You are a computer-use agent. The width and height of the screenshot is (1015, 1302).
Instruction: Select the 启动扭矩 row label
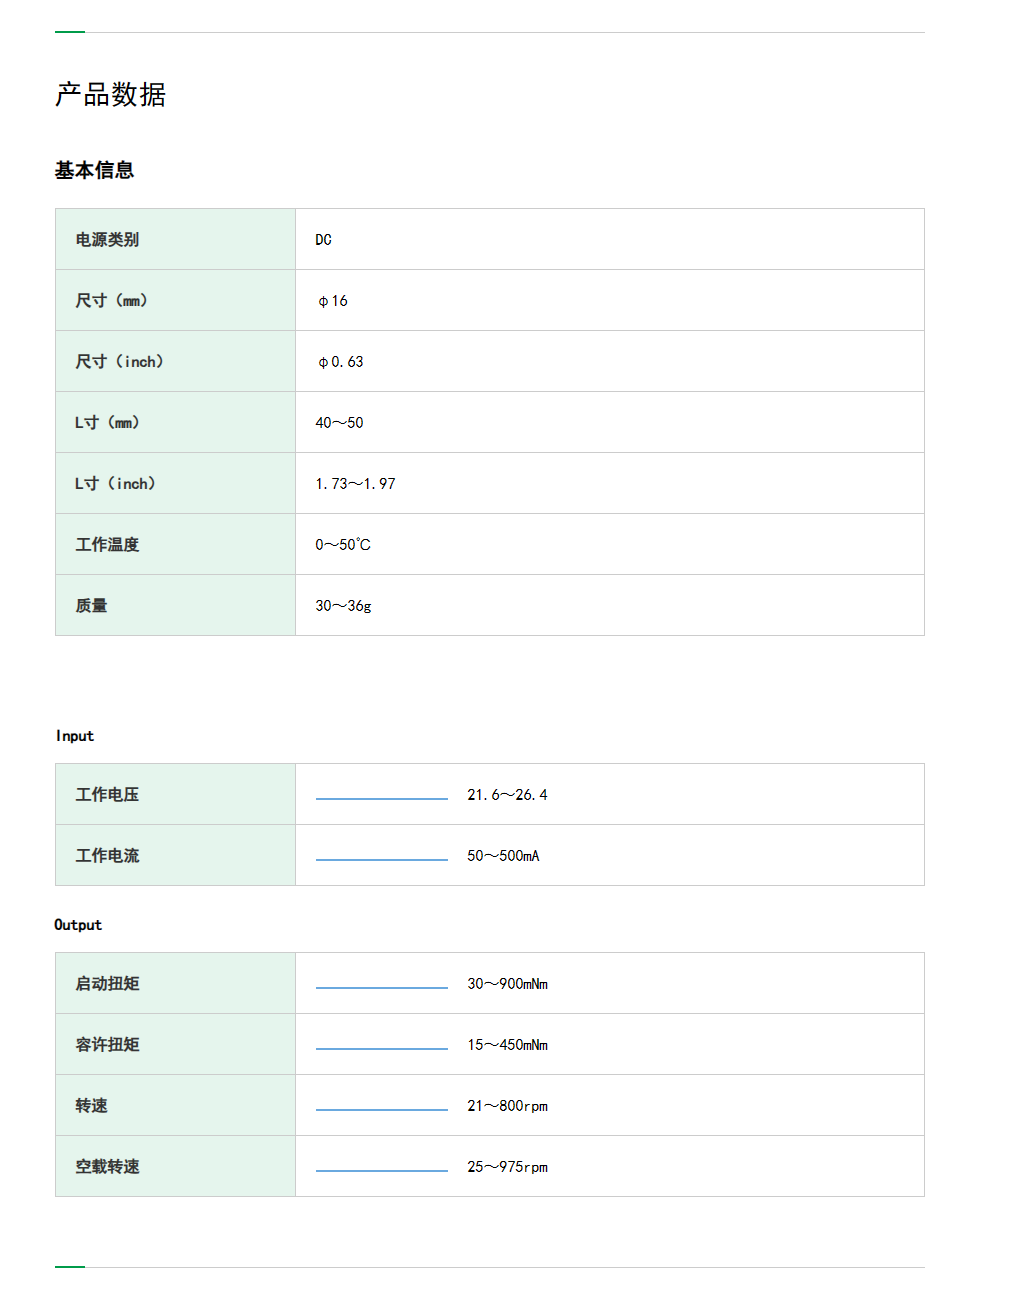point(107,984)
